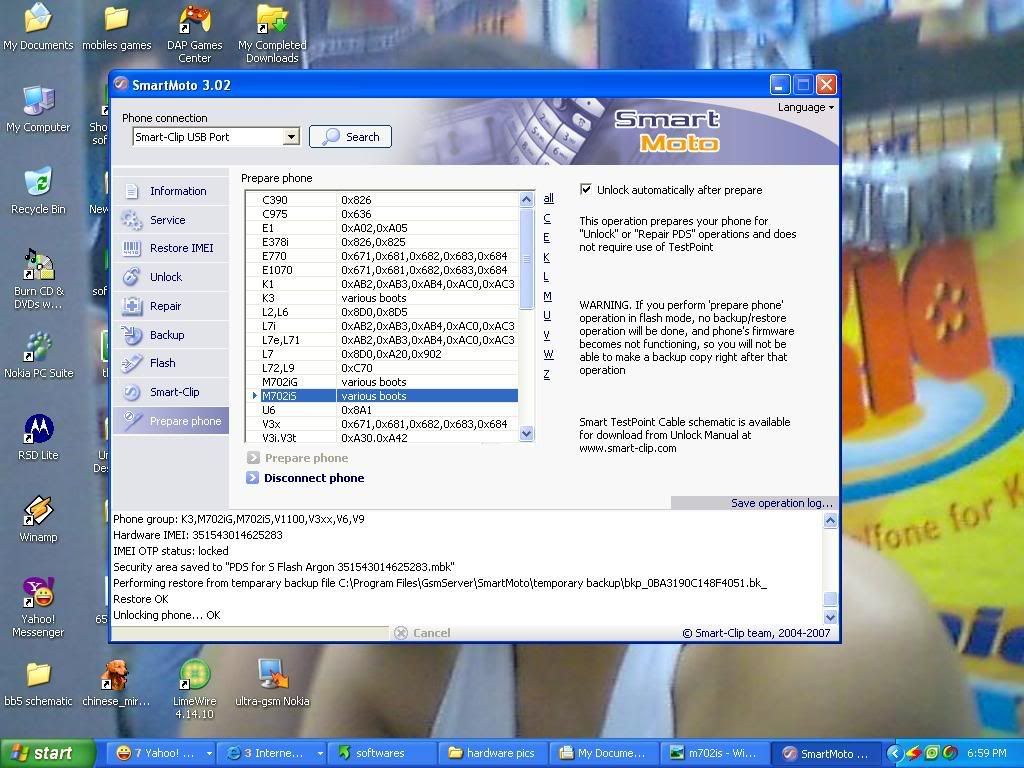The width and height of the screenshot is (1024, 768).
Task: Launch Yahoo! Messenger desktop shortcut
Action: coord(38,592)
